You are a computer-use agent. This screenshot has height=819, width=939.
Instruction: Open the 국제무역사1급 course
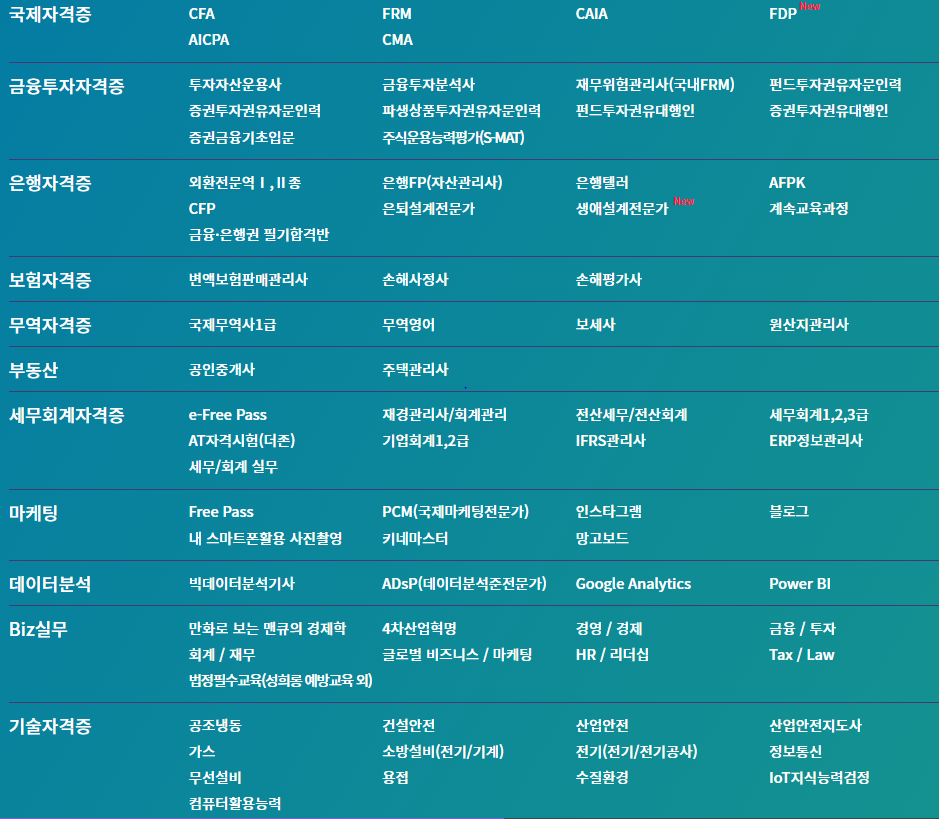tap(232, 324)
